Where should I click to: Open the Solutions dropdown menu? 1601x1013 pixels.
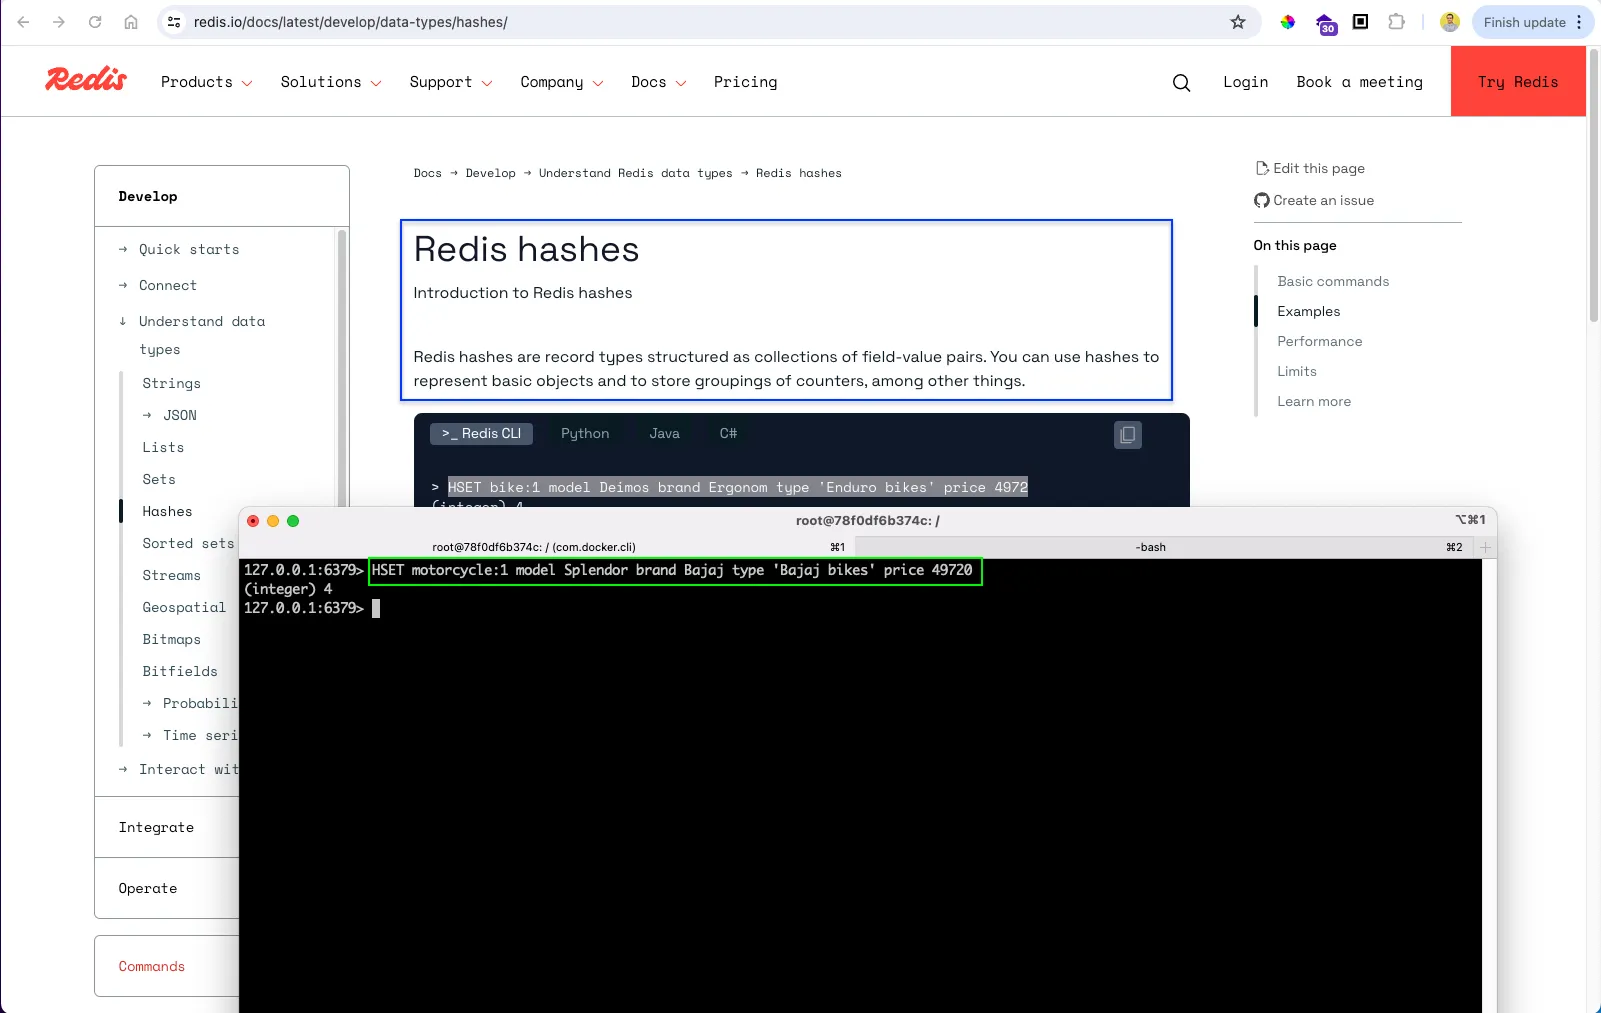point(331,82)
